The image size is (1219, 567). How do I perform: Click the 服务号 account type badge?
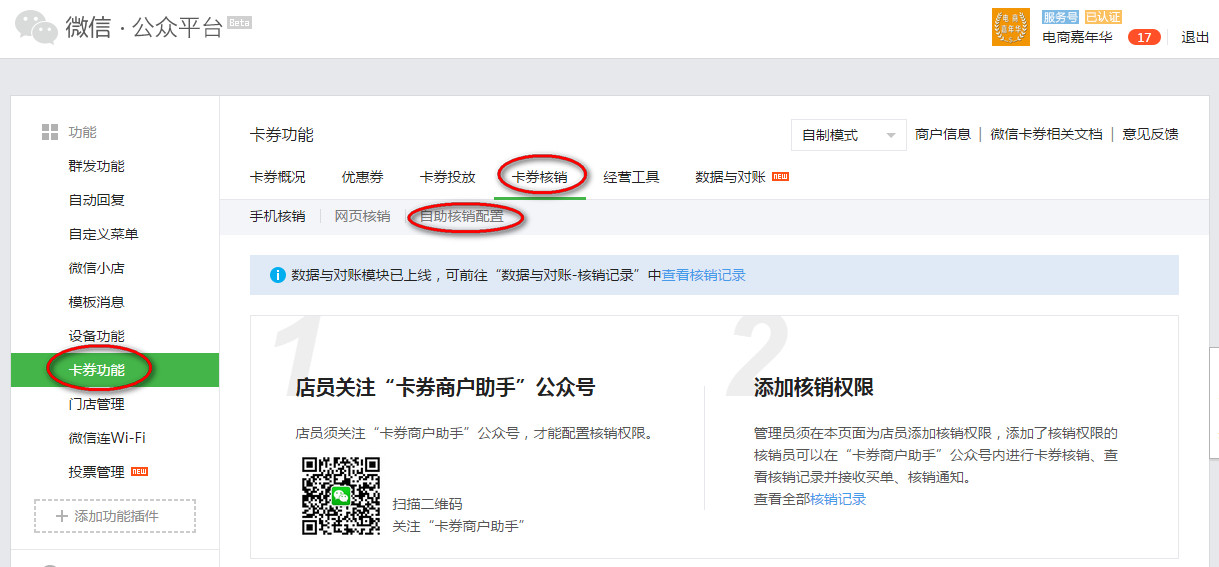(x=1061, y=17)
